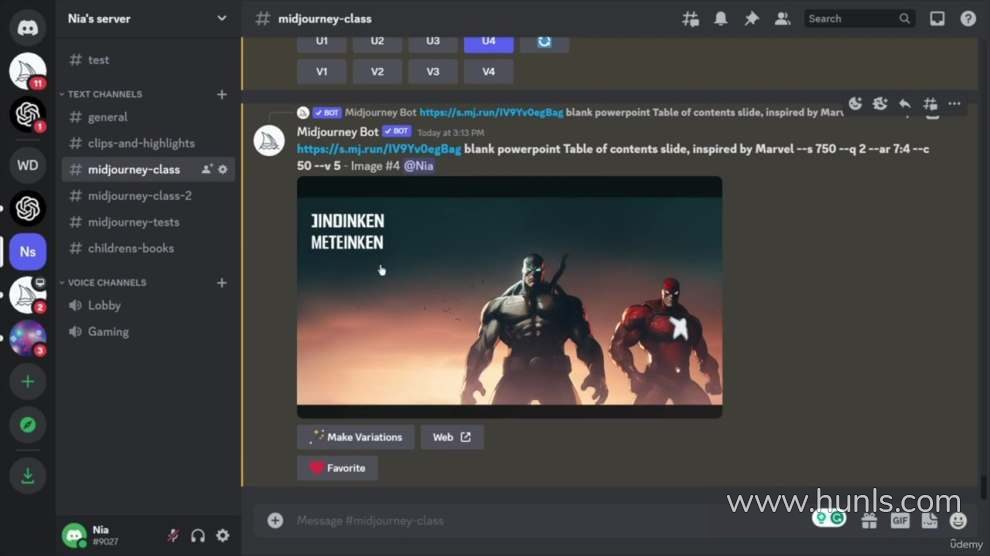Open Discord home direct messages
This screenshot has width=990, height=556.
[27, 27]
